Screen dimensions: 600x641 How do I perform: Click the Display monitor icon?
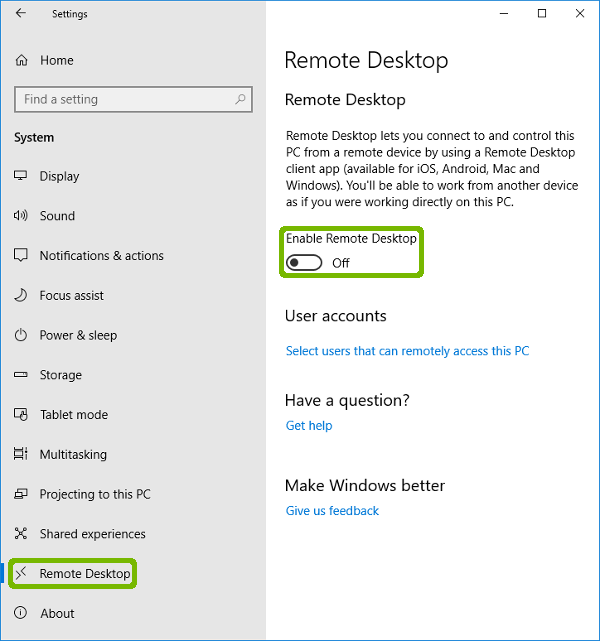click(x=20, y=176)
